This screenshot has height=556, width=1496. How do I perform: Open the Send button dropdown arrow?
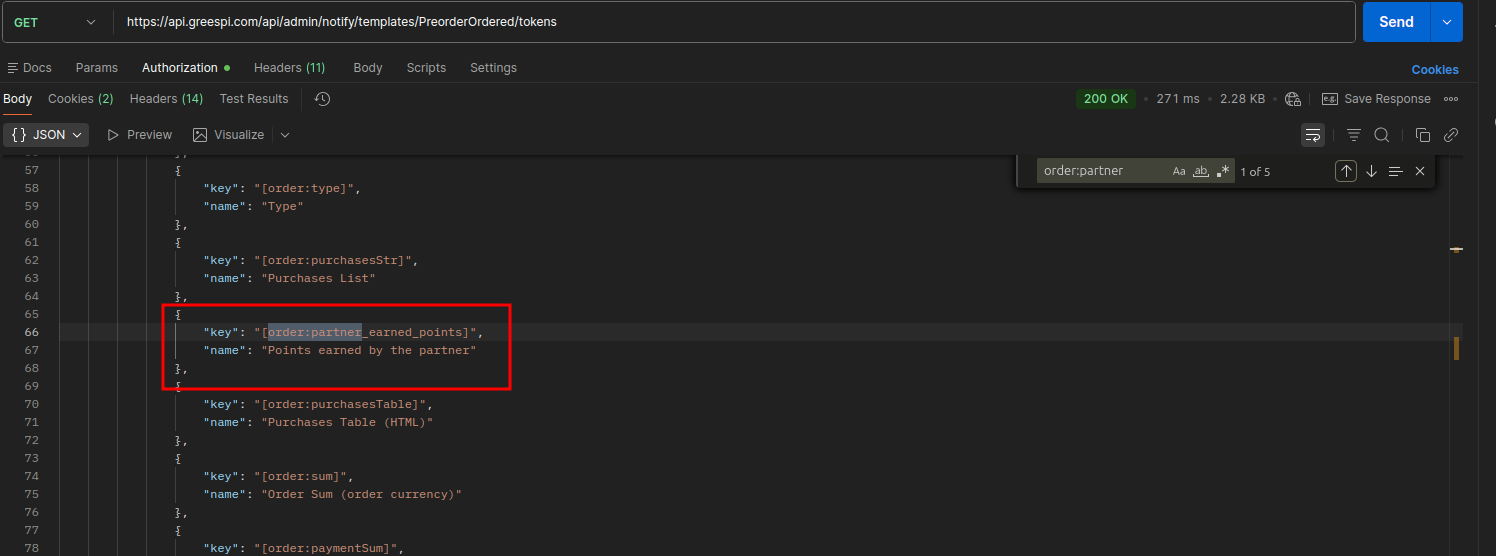[x=1446, y=22]
